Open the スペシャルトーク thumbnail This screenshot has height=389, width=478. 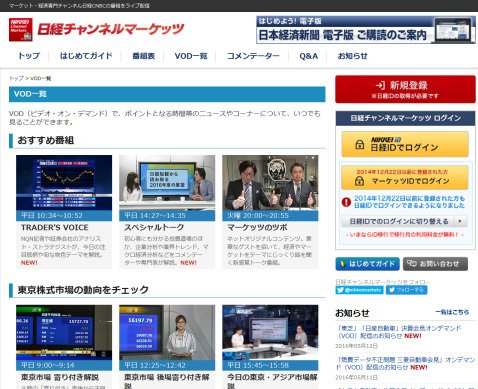[167, 183]
